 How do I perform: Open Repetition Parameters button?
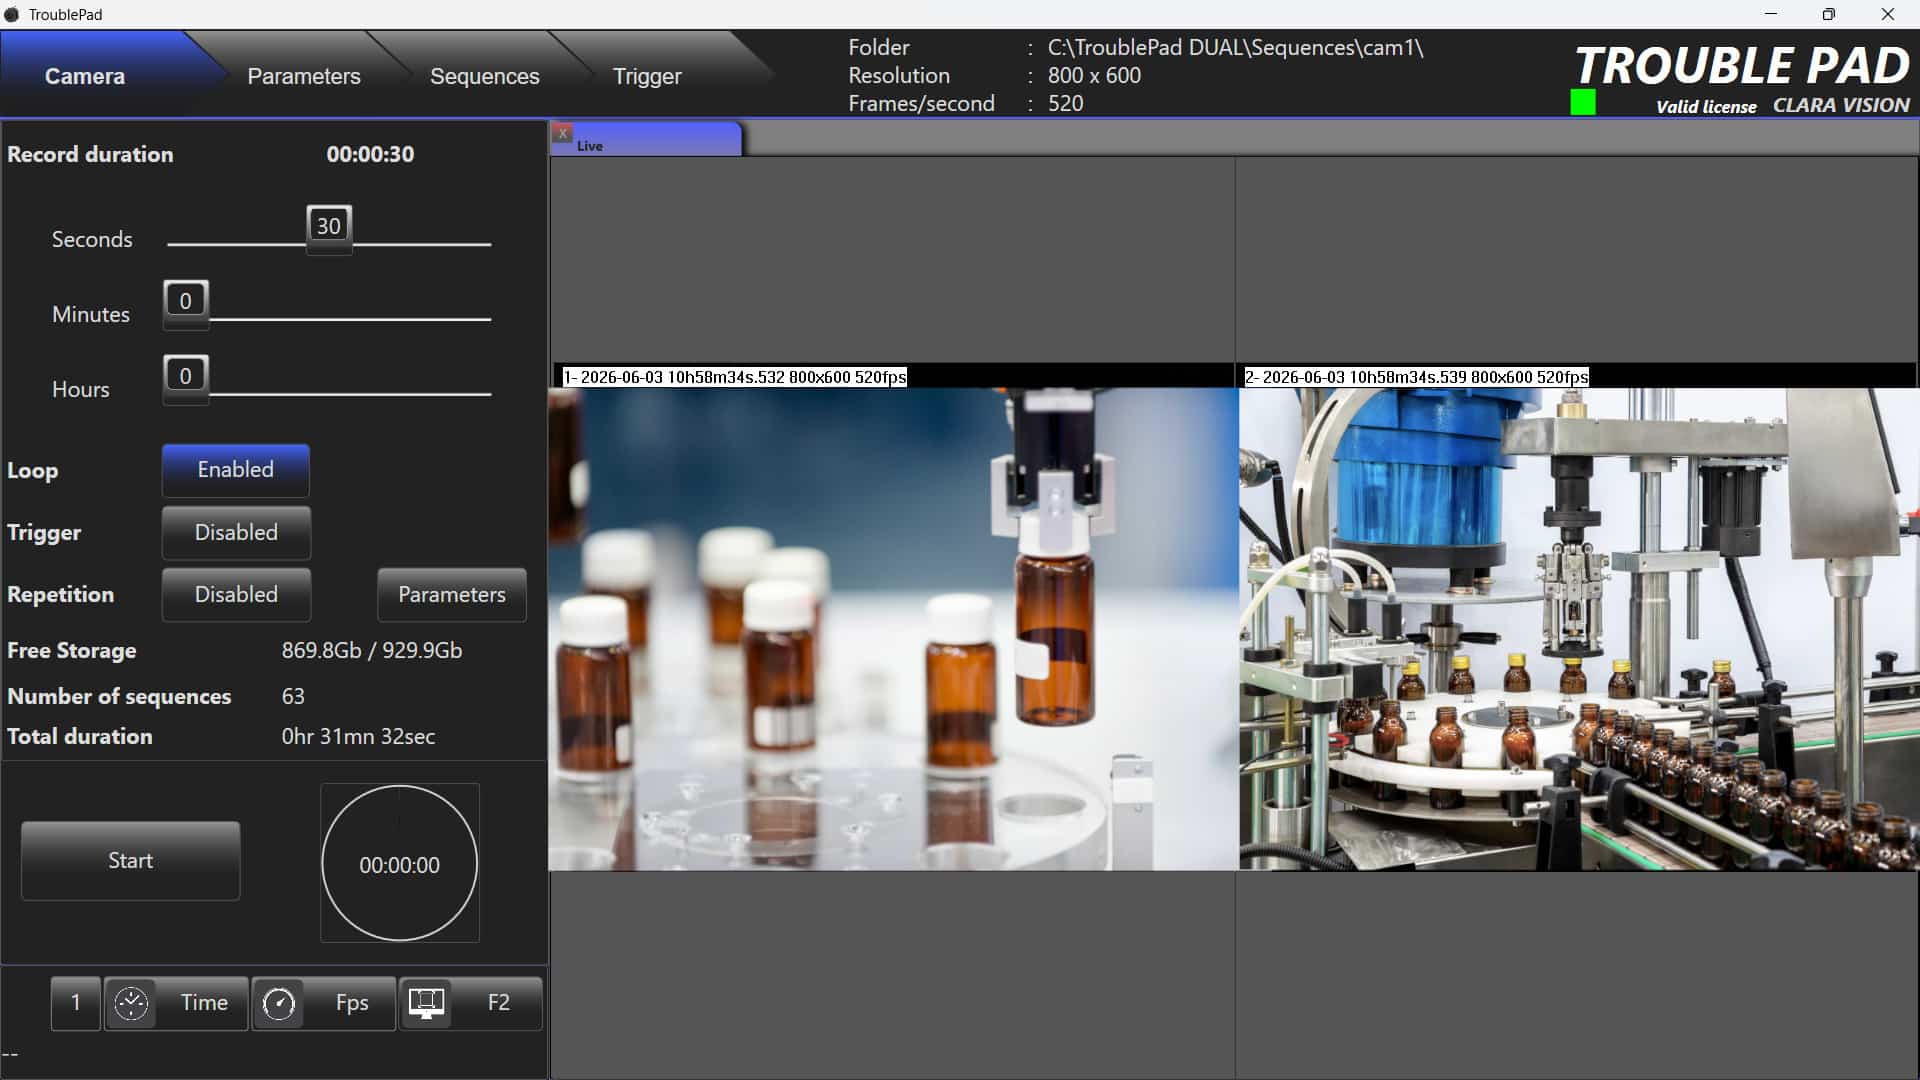click(x=452, y=595)
